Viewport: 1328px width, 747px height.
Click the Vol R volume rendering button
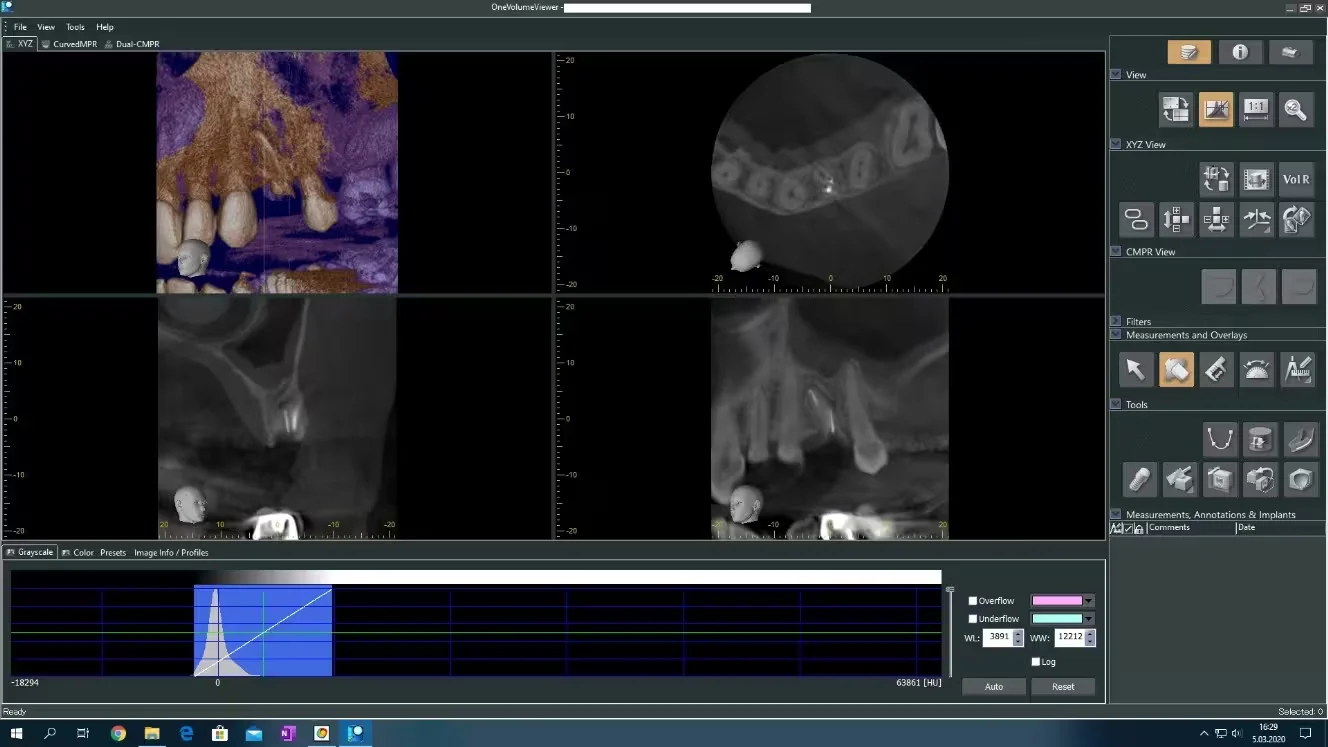pyautogui.click(x=1296, y=179)
